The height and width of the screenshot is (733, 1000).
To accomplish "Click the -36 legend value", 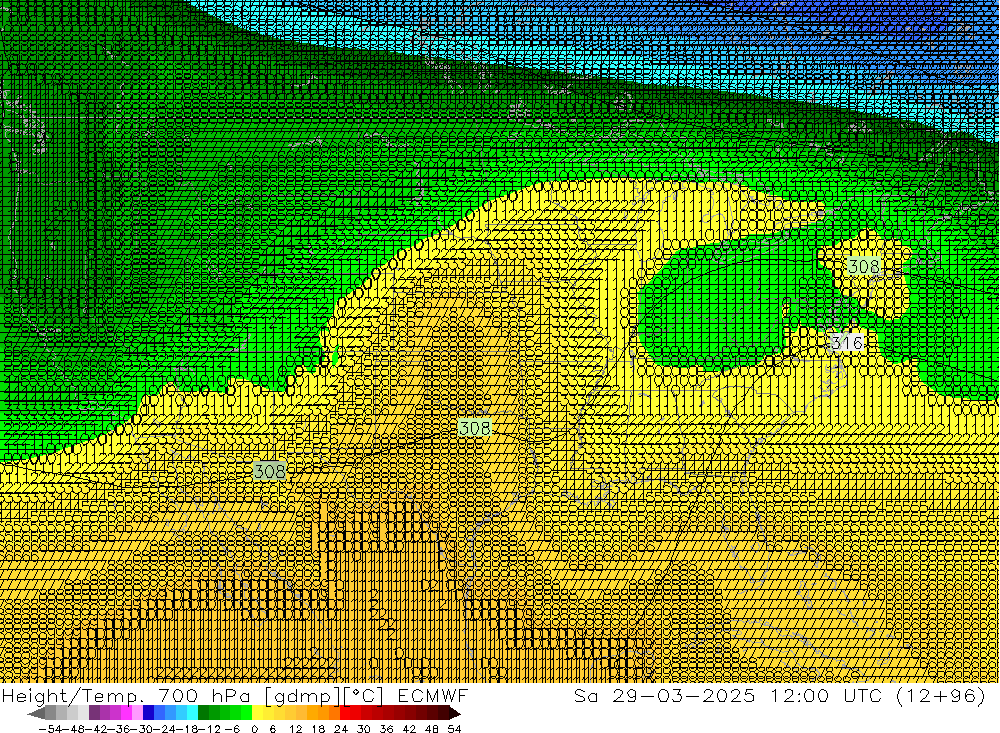I will 119,729.
